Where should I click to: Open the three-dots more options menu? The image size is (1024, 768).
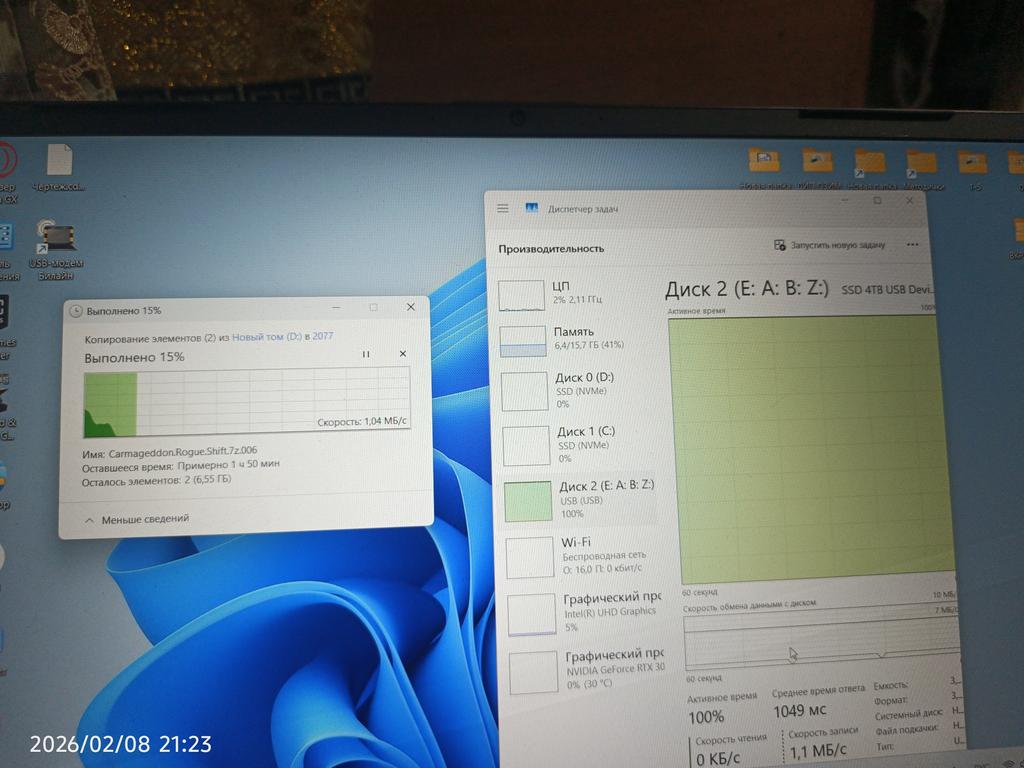[912, 244]
